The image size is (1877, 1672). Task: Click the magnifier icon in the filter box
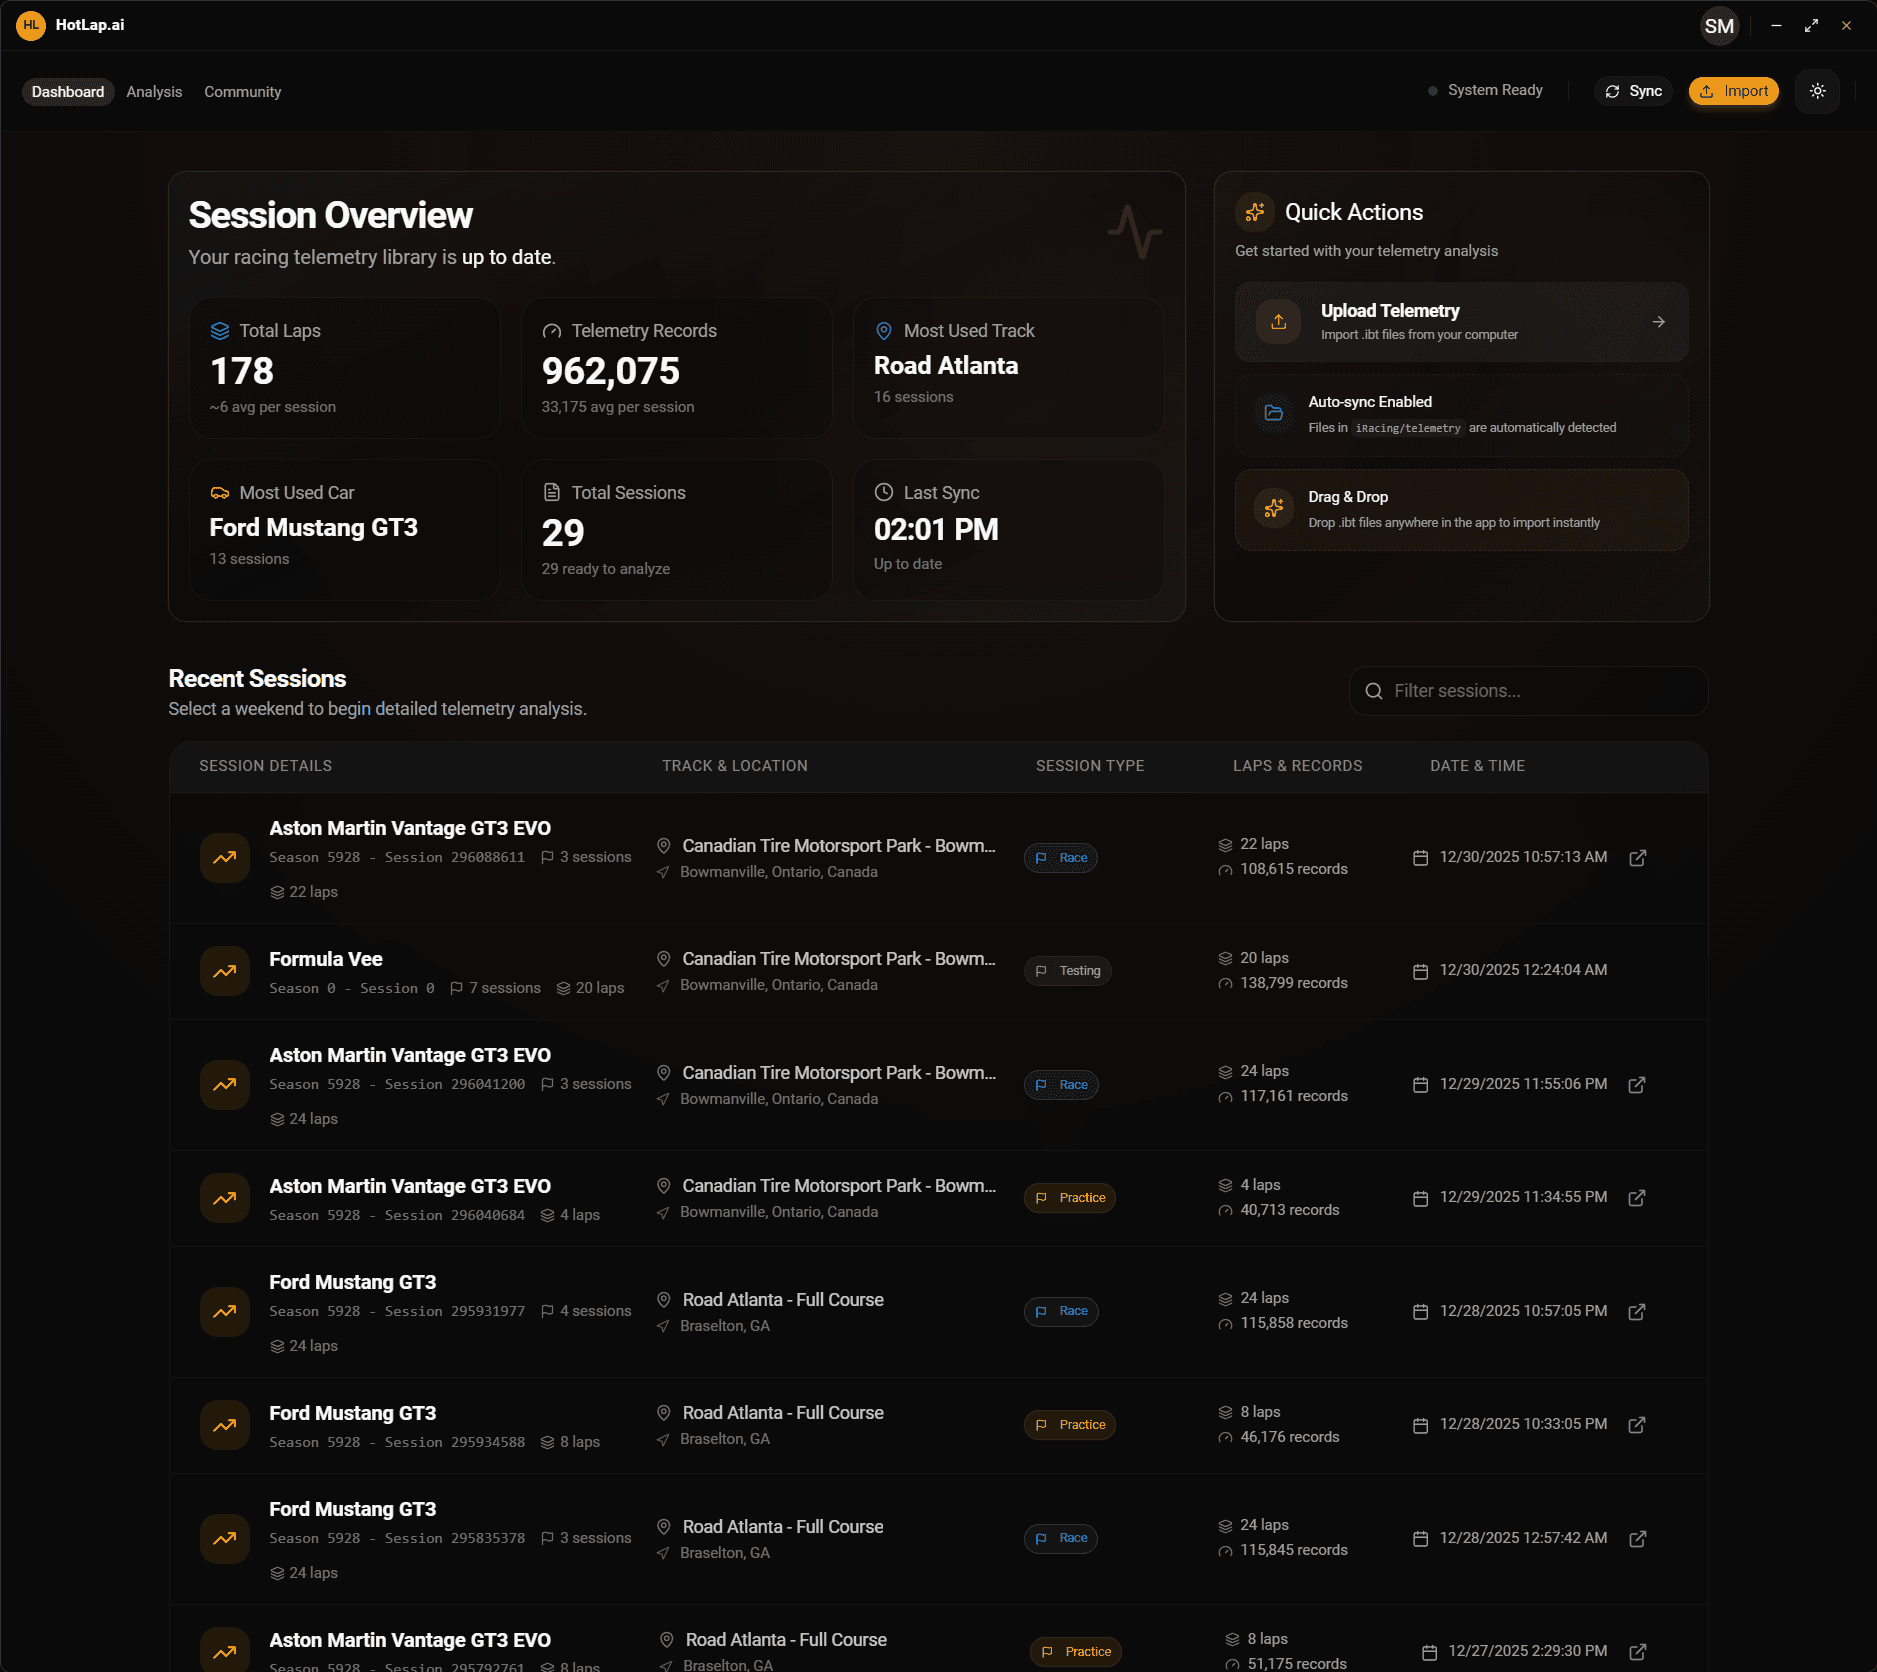[x=1375, y=691]
